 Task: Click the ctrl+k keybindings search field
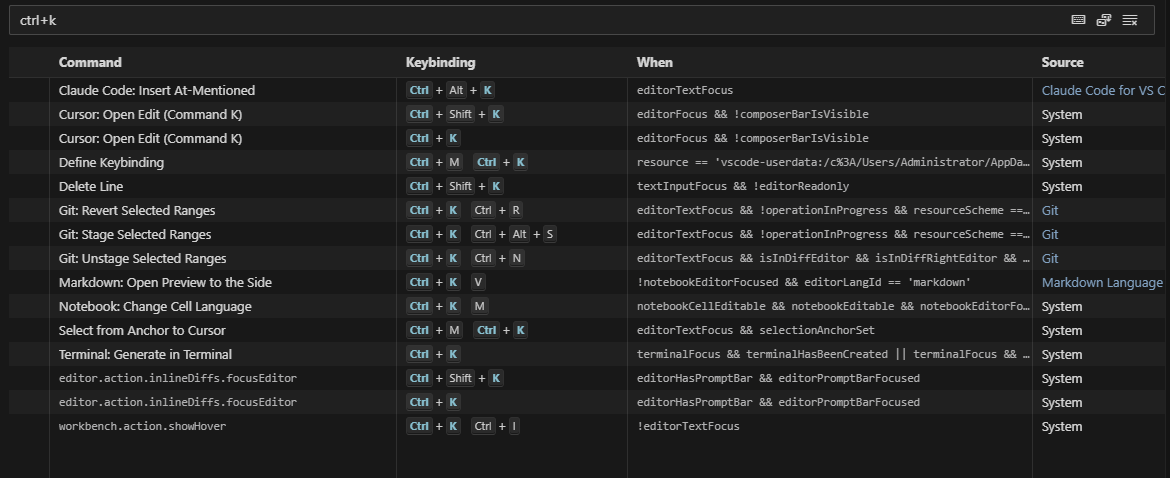[x=500, y=20]
